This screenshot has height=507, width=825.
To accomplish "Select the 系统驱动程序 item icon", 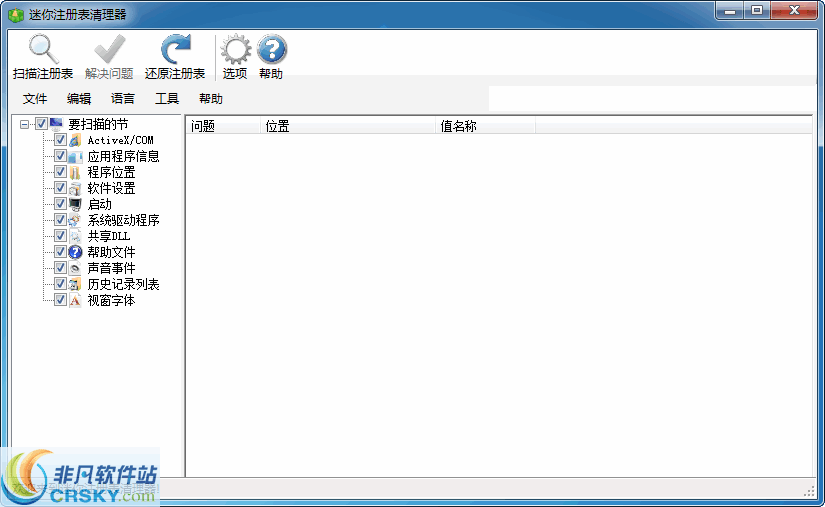I will pyautogui.click(x=75, y=220).
